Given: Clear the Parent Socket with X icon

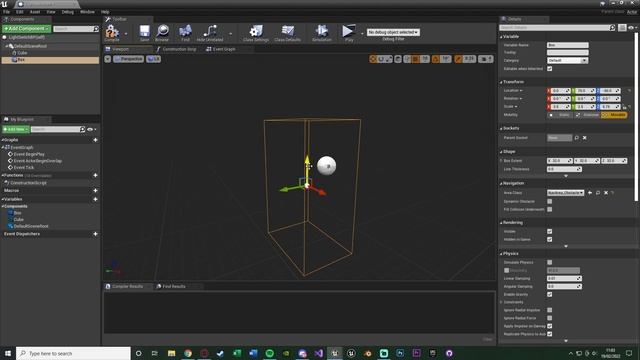Looking at the screenshot, I should tap(584, 138).
